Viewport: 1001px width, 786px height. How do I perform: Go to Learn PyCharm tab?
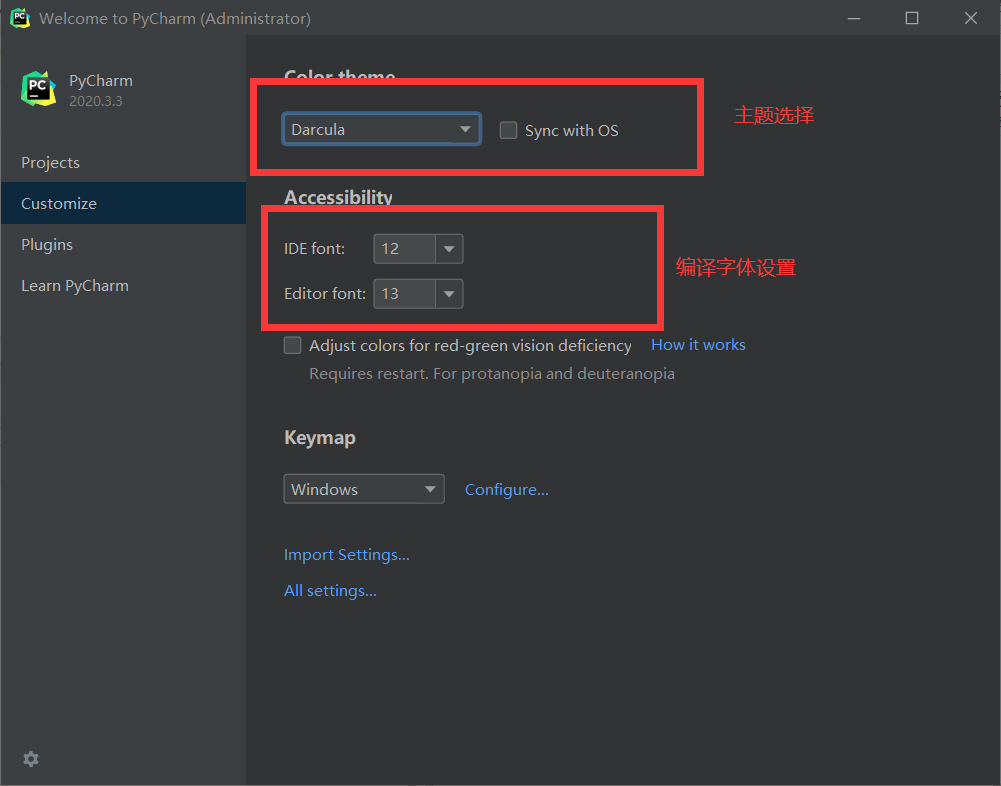click(x=123, y=285)
